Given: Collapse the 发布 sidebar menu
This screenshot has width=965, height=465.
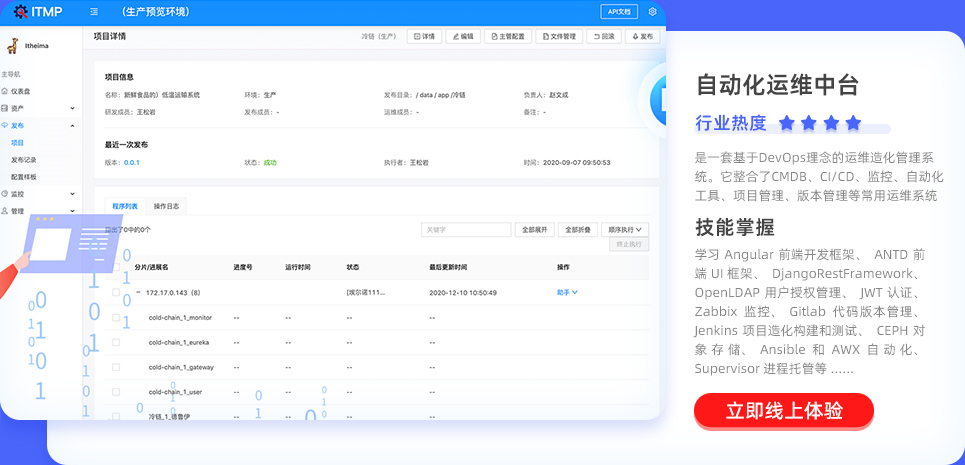Looking at the screenshot, I should (x=38, y=125).
